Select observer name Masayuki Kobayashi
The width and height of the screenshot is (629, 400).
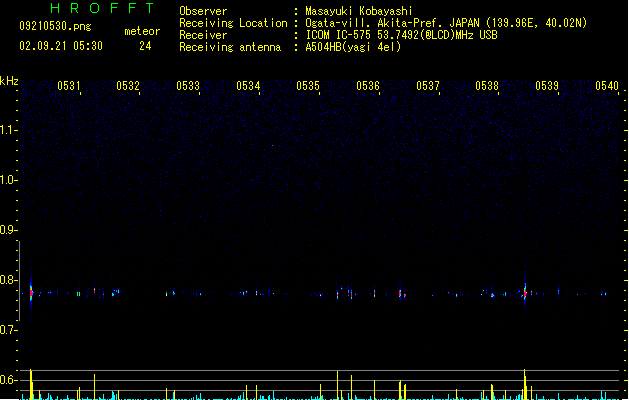pos(359,11)
